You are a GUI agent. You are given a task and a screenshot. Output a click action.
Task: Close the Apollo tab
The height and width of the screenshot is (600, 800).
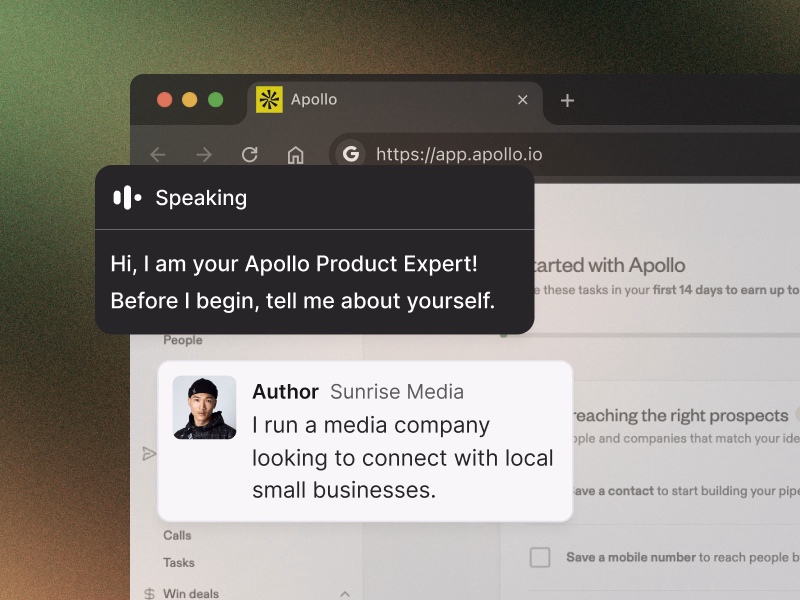click(522, 99)
